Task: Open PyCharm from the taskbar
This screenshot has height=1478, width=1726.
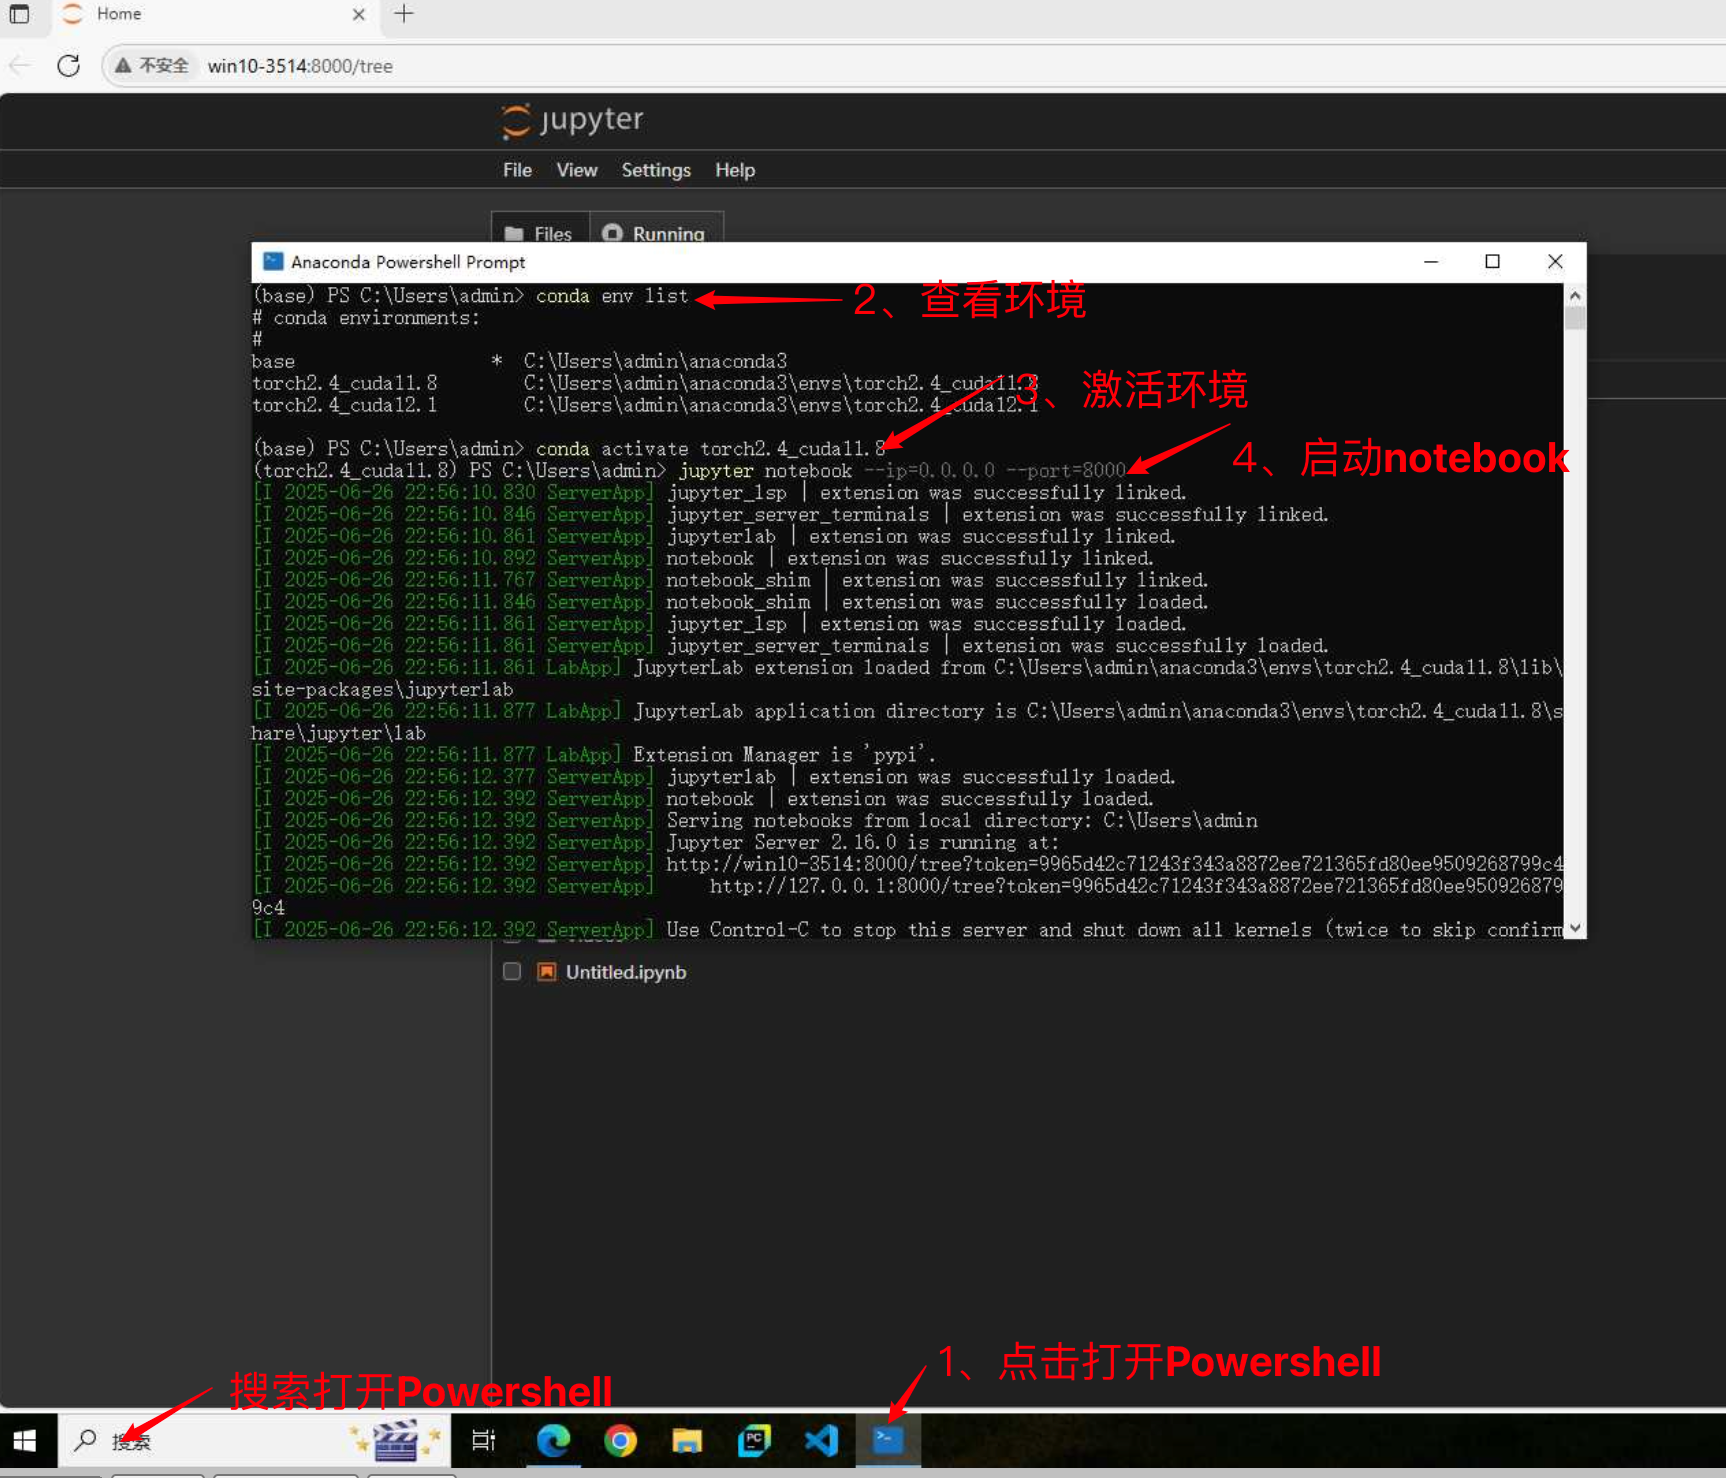Action: click(x=754, y=1440)
